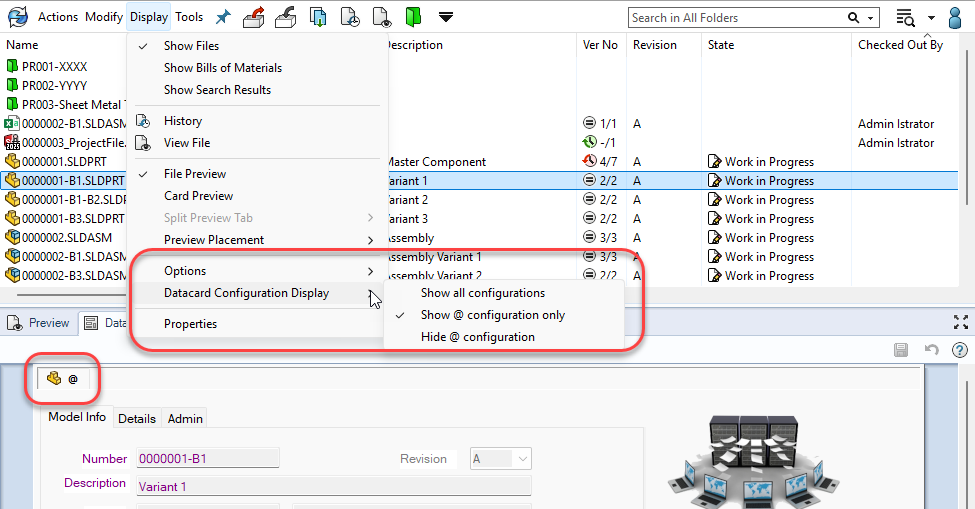
Task: Click Properties in the Display menu
Action: 190,324
